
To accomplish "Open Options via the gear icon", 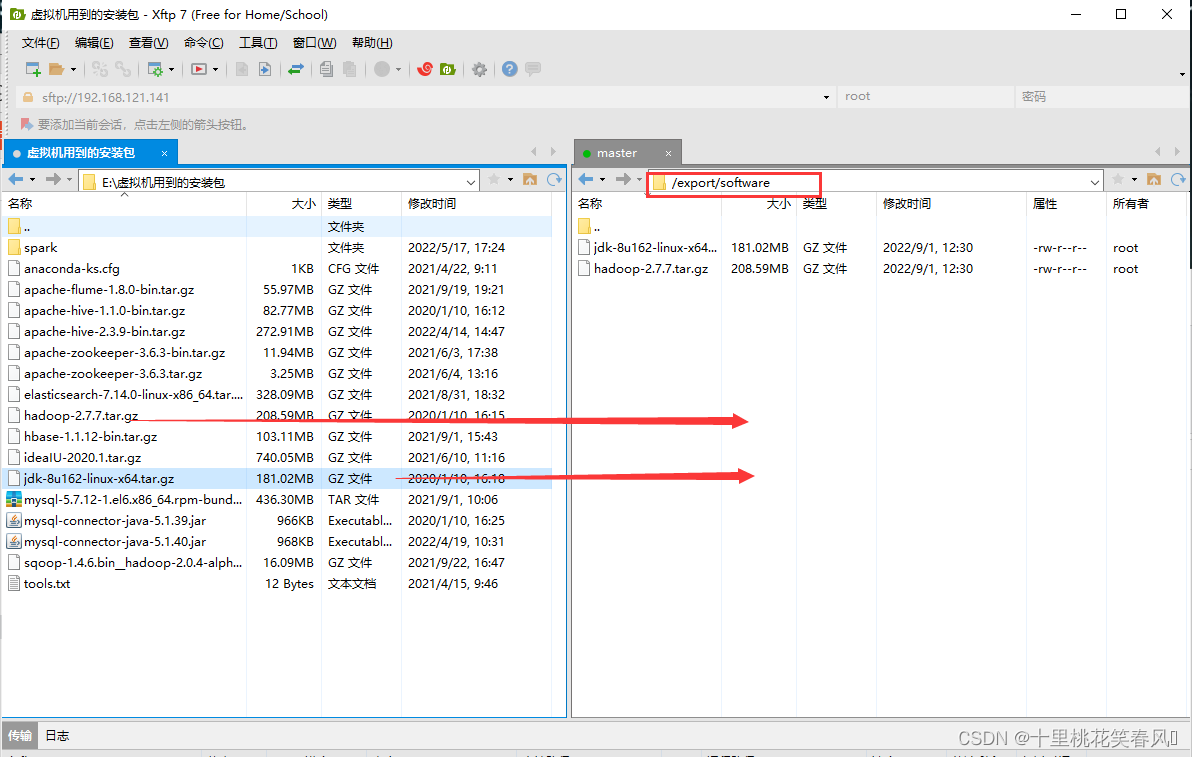I will (x=479, y=69).
